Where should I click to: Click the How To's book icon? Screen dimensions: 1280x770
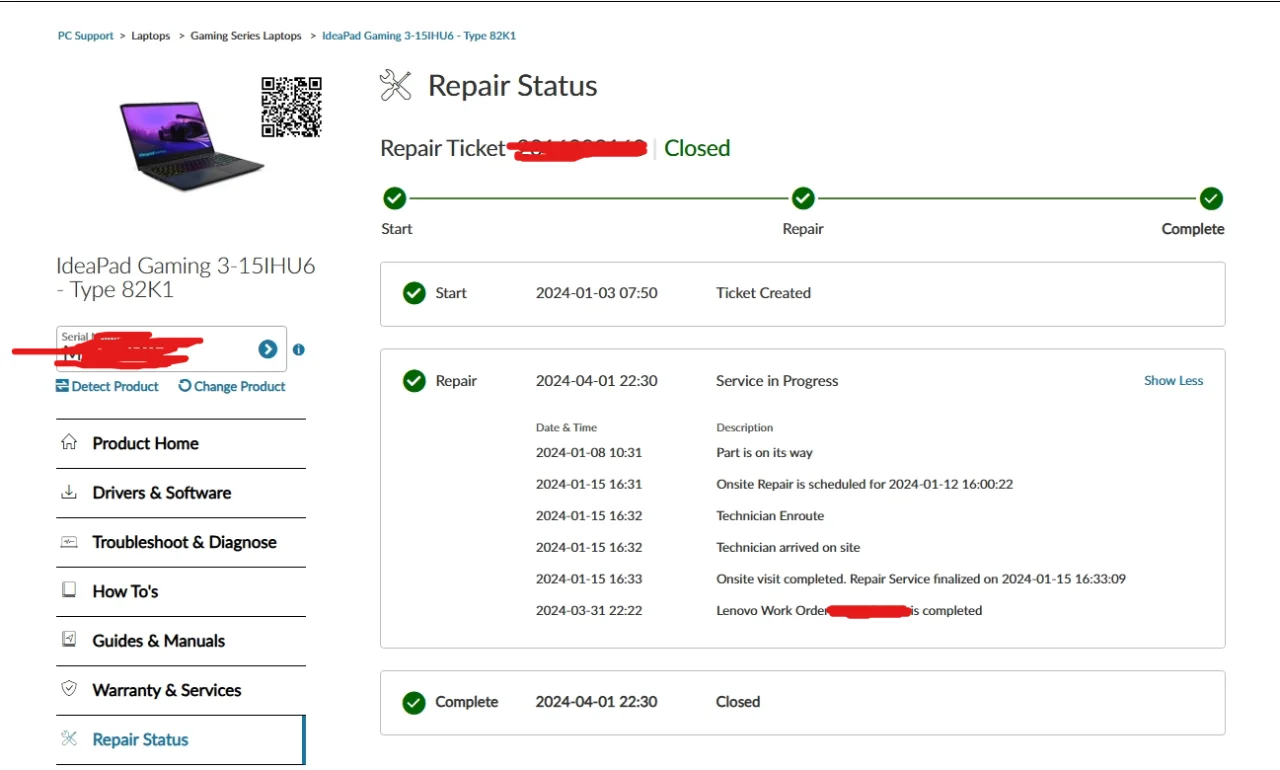pyautogui.click(x=69, y=590)
